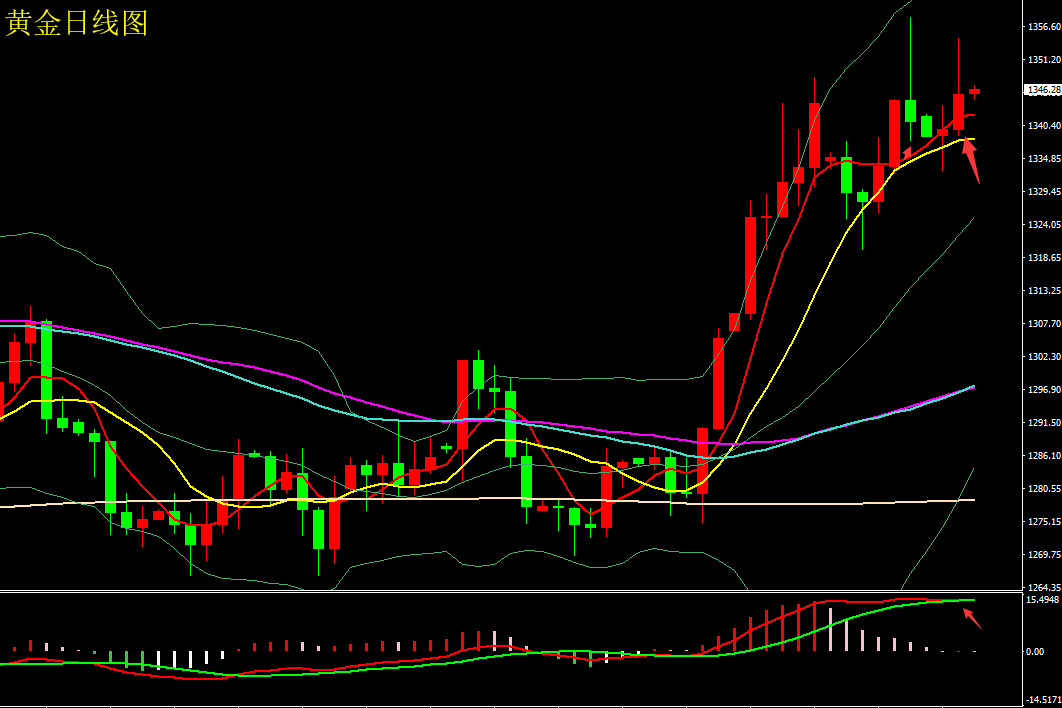
Task: Click the 1334.85 price axis label
Action: (1044, 159)
